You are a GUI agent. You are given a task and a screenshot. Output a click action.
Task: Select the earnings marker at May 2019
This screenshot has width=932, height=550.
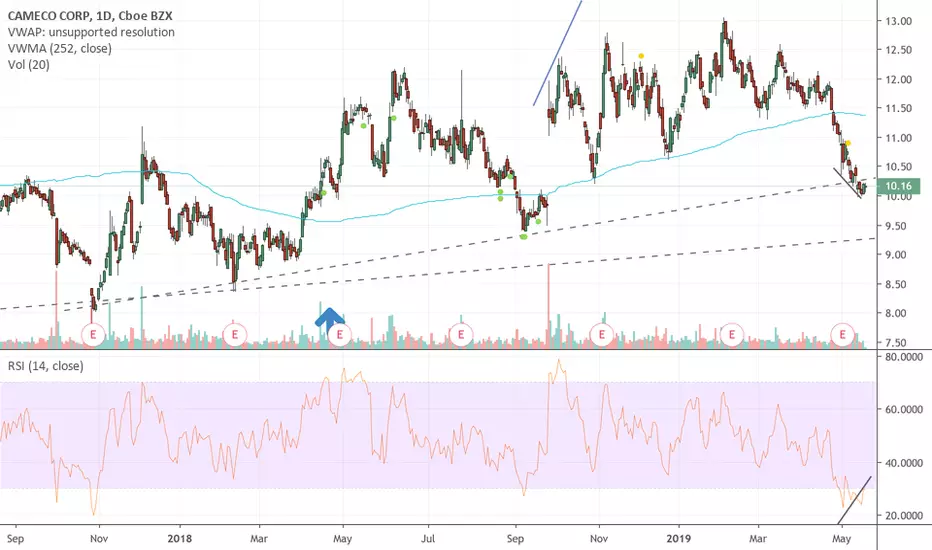842,335
